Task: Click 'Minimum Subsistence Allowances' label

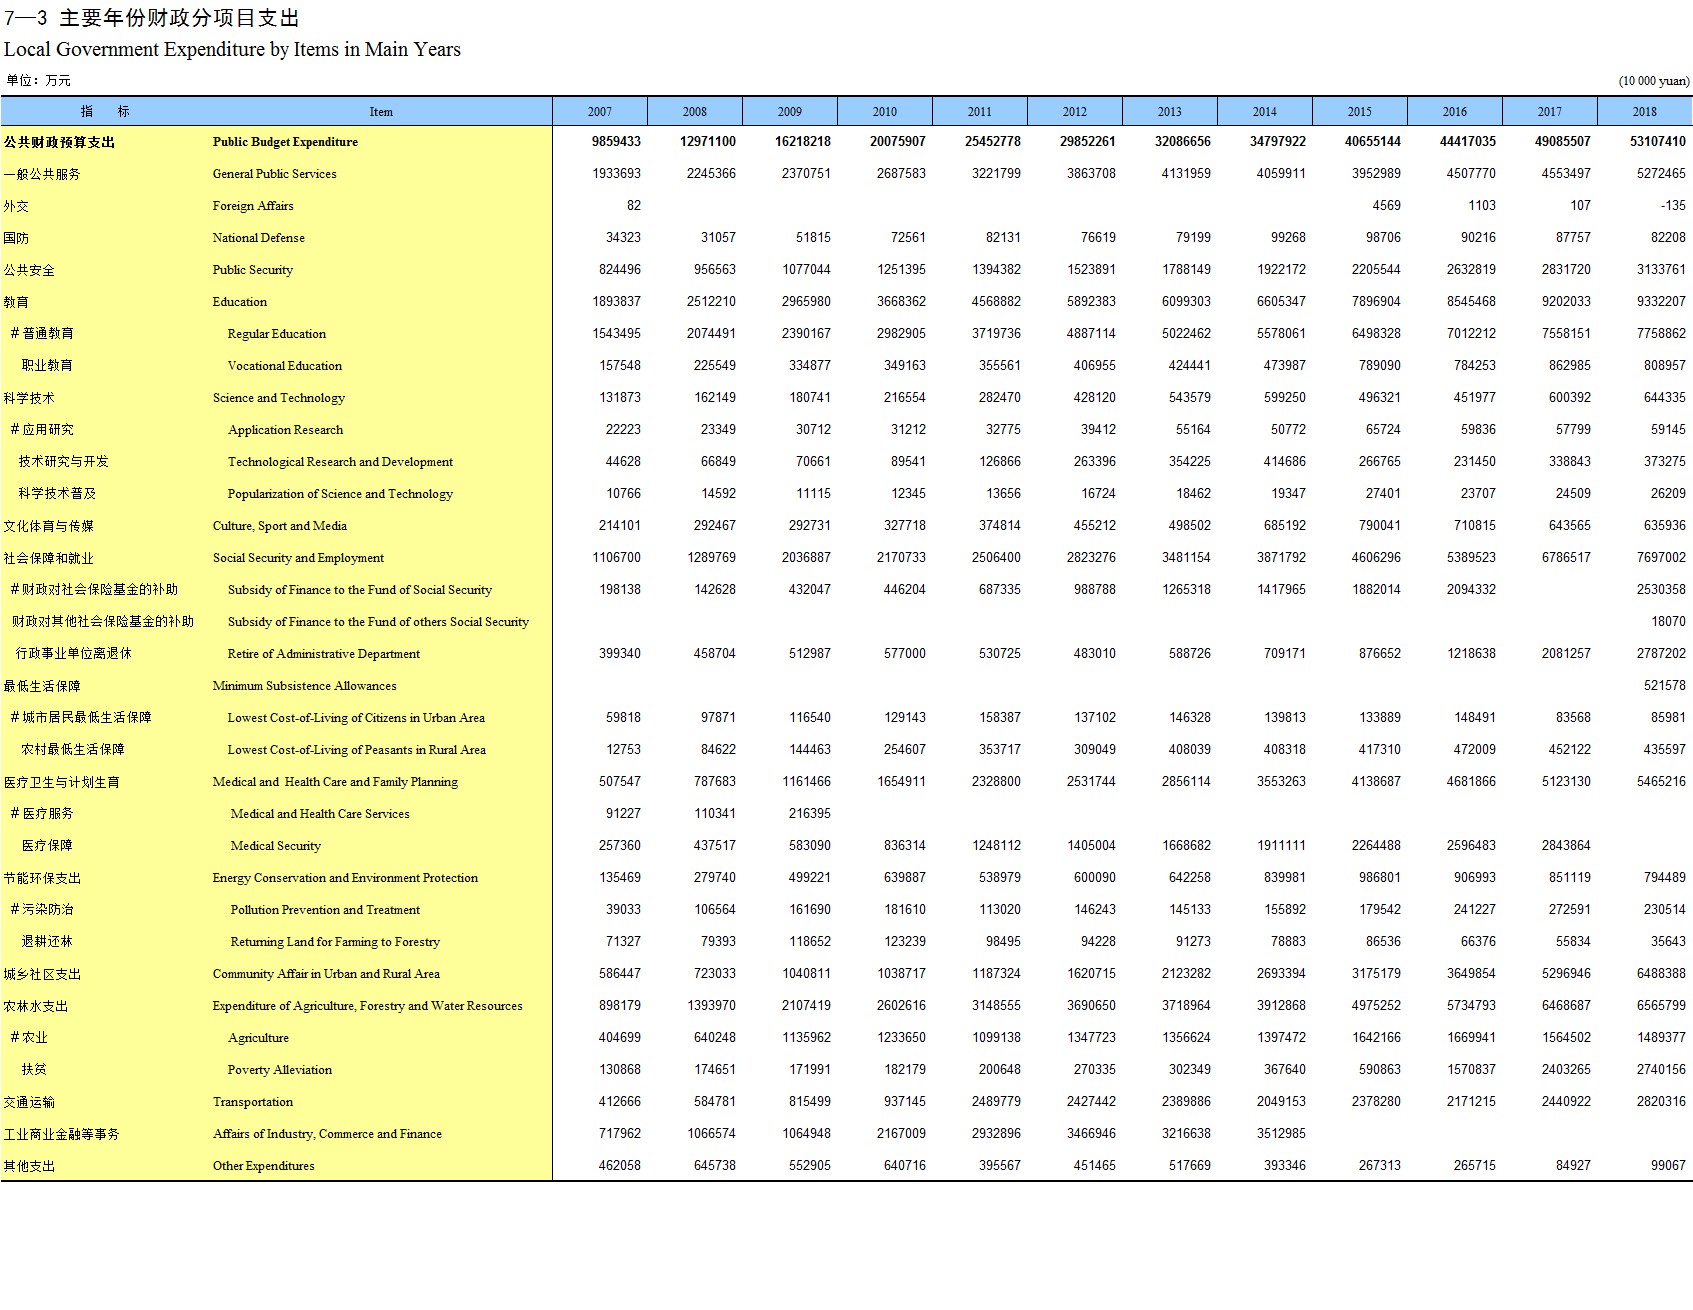Action: (x=304, y=686)
